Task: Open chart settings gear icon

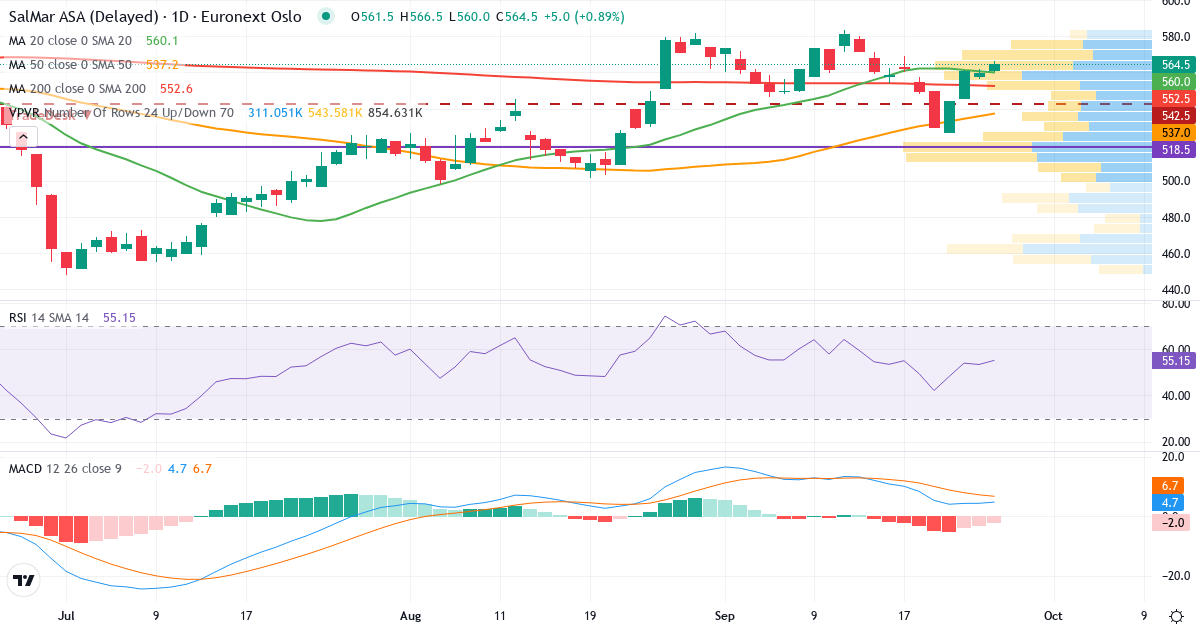Action: pos(1176,616)
